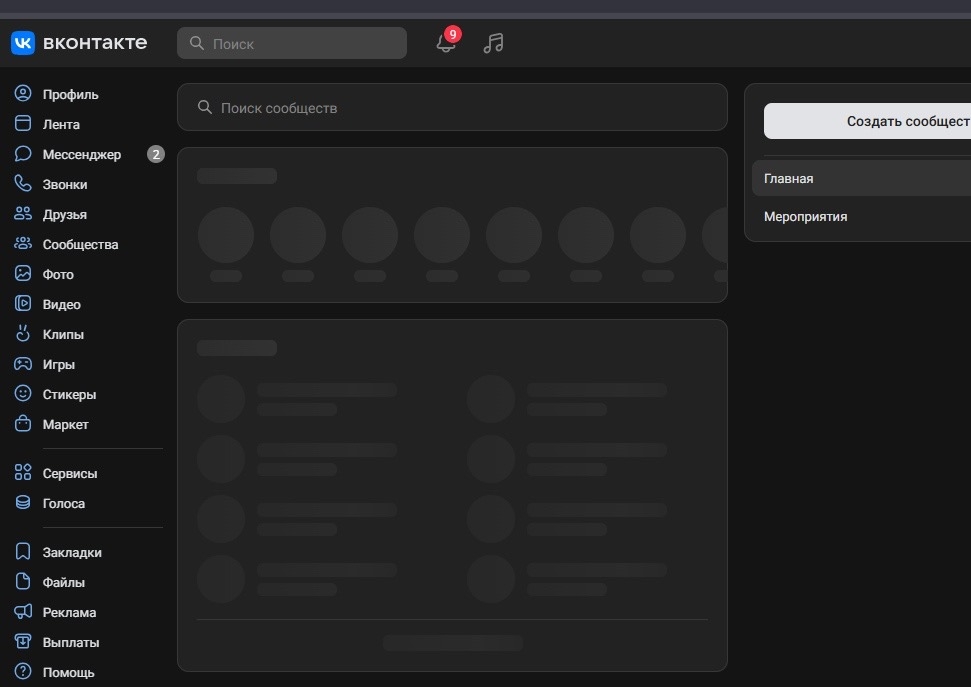The width and height of the screenshot is (971, 687).
Task: Click the Лента sidebar icon
Action: tap(23, 123)
